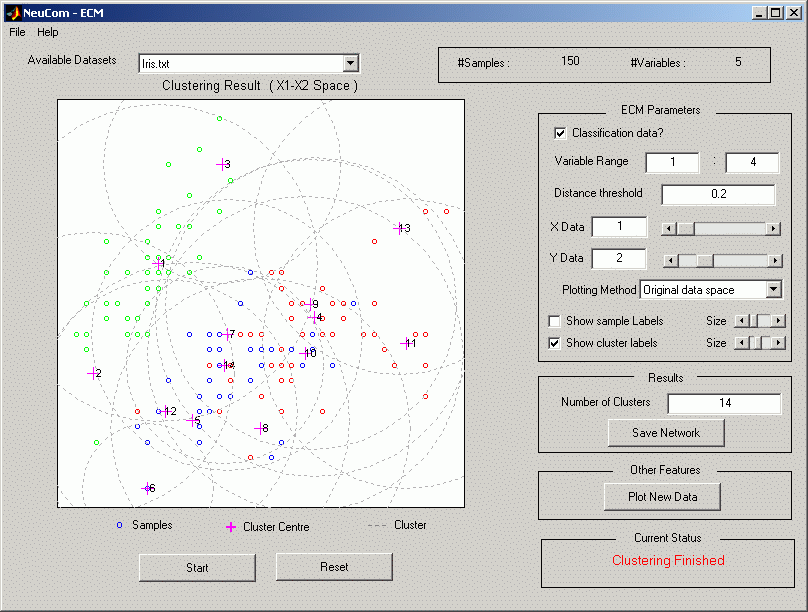Click the X Data slider thumb
Viewport: 808px width, 612px height.
point(686,228)
